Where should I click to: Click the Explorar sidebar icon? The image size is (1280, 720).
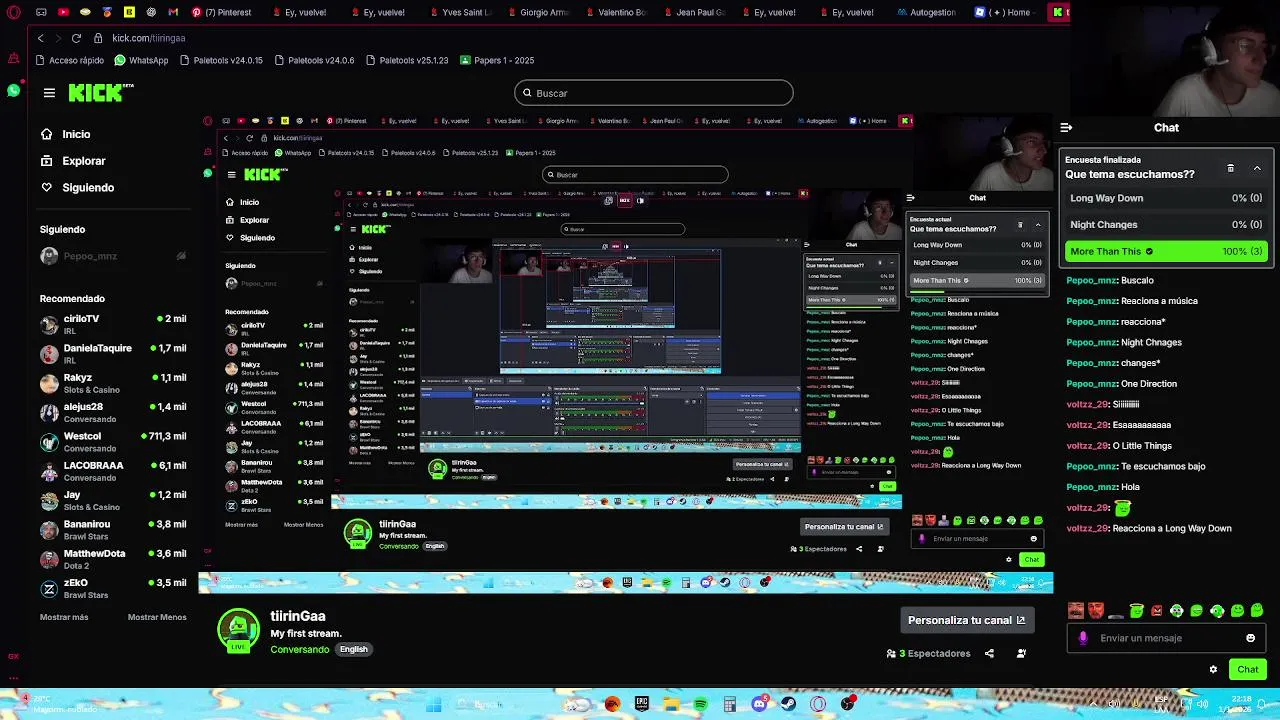coord(46,160)
